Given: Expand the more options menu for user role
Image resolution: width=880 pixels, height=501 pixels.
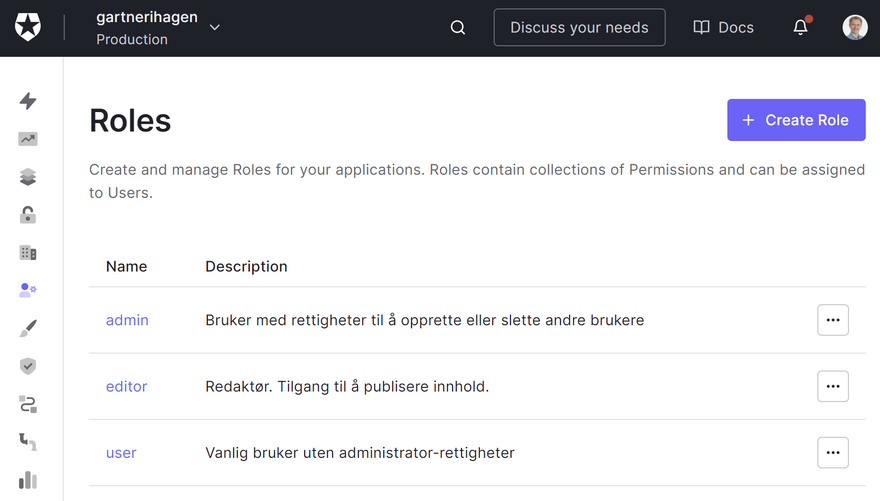Looking at the screenshot, I should (x=833, y=453).
